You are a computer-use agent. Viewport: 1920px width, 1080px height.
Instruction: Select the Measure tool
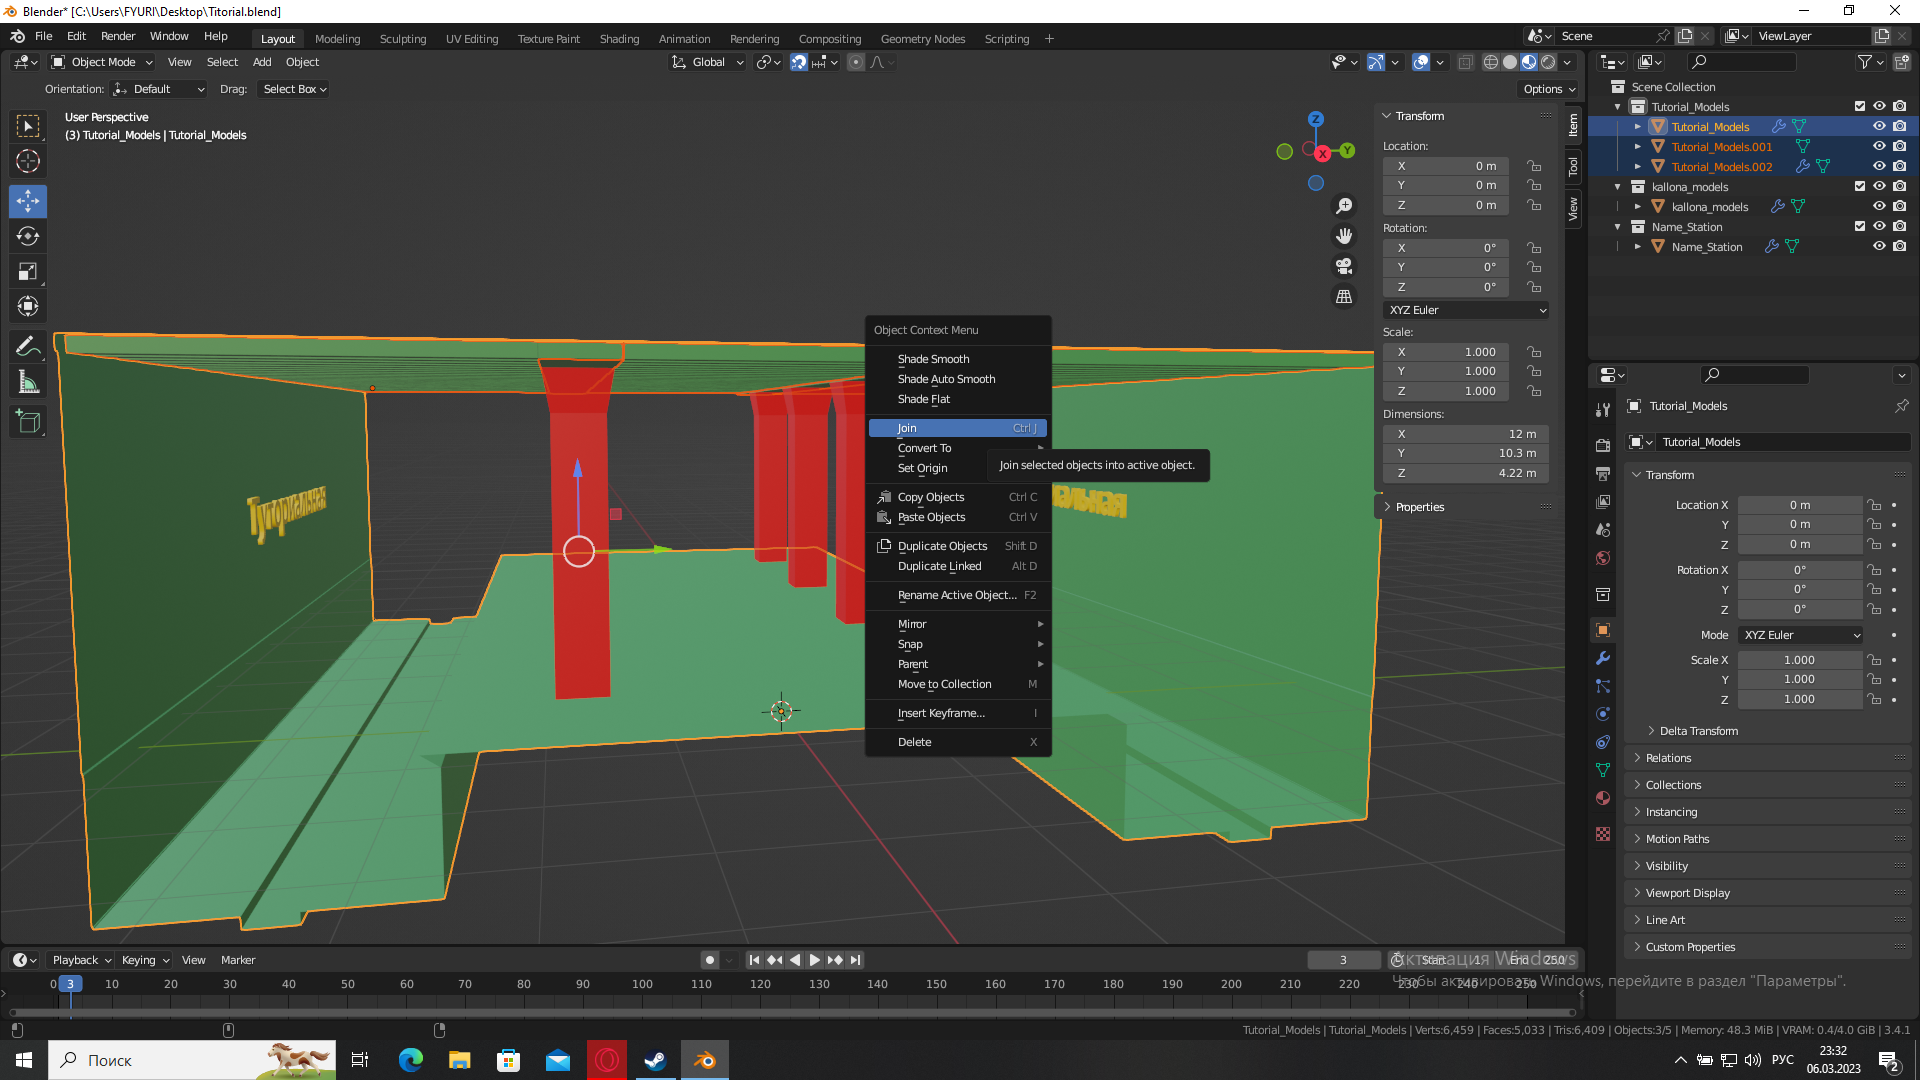[28, 383]
